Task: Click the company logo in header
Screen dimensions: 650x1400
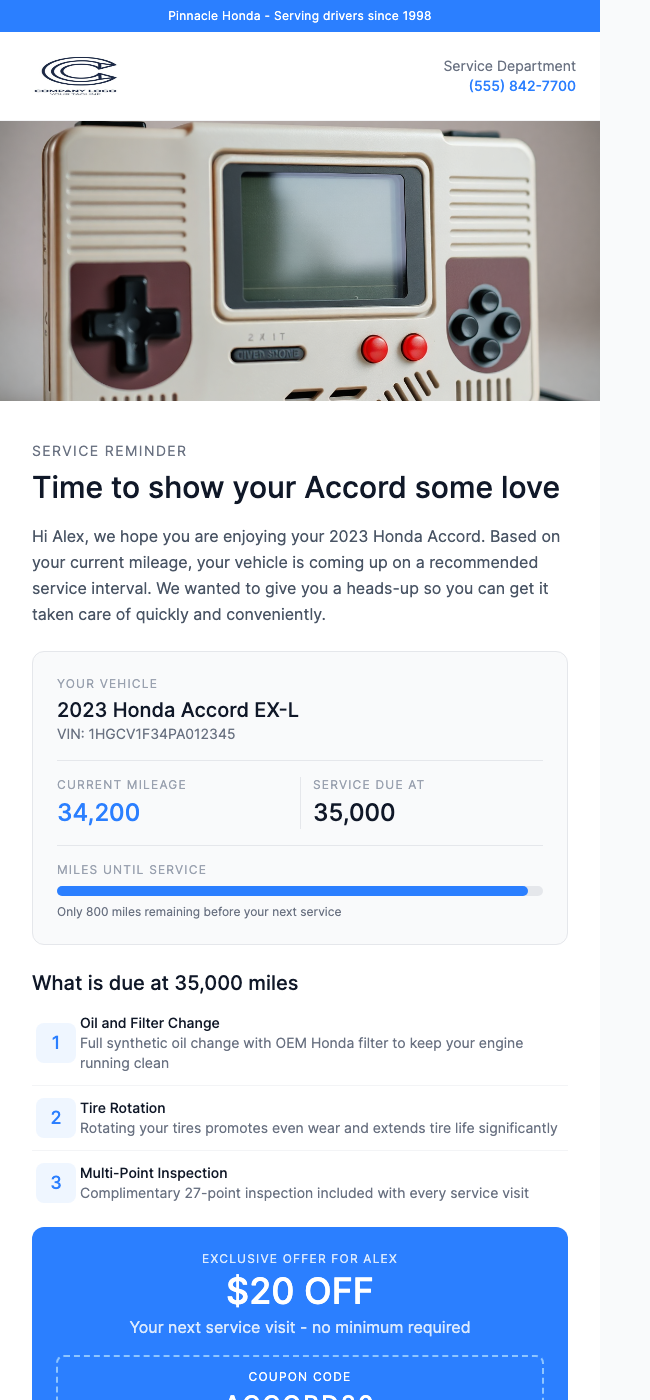Action: pos(79,76)
